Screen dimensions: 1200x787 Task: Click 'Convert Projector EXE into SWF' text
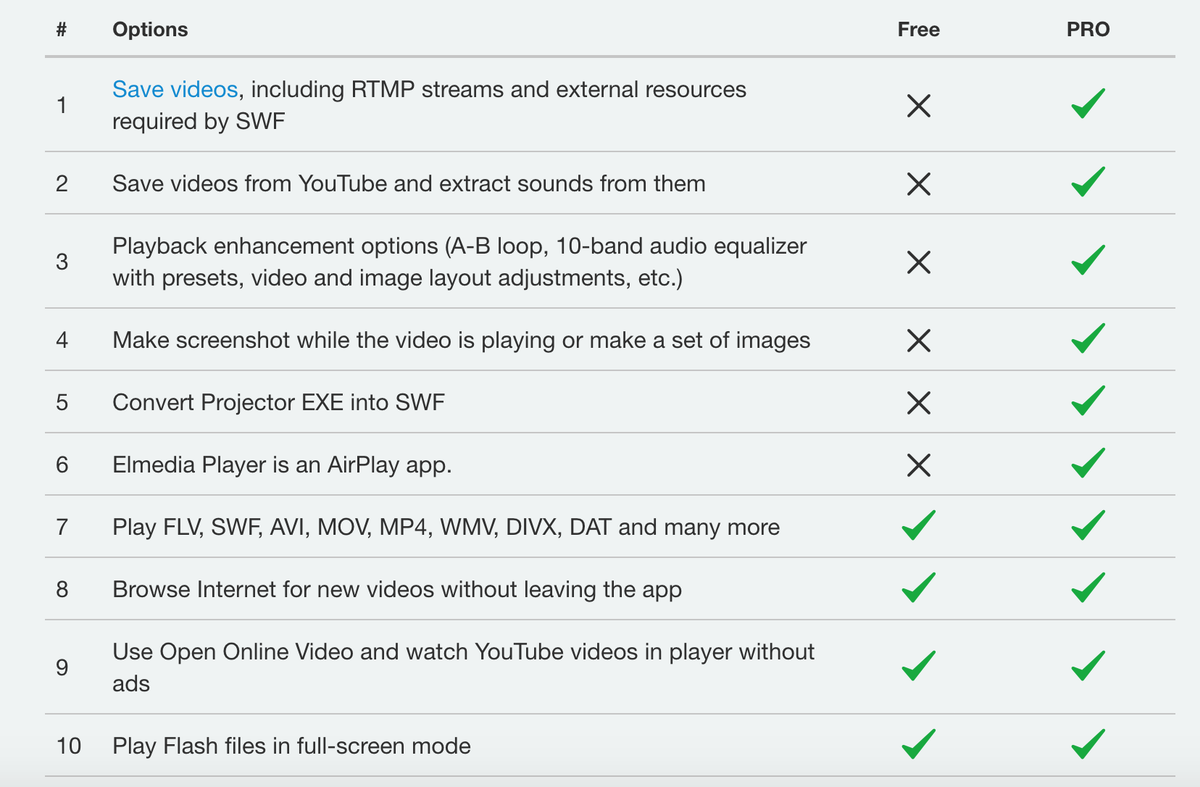point(278,402)
